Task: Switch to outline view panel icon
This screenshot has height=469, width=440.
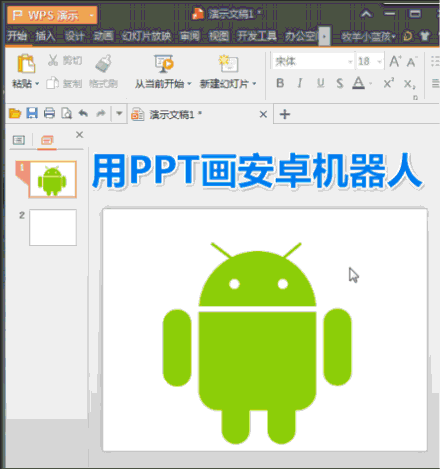Action: pyautogui.click(x=19, y=140)
